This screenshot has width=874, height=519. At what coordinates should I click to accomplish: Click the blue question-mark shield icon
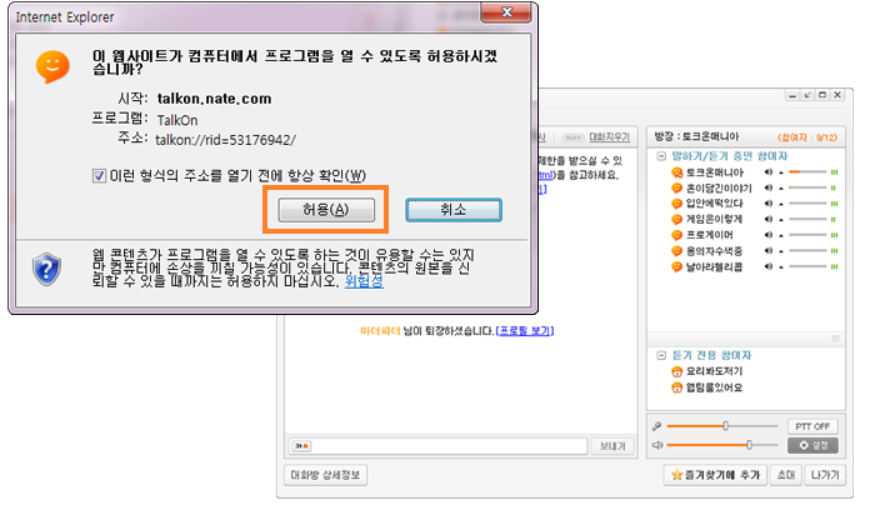coord(47,269)
